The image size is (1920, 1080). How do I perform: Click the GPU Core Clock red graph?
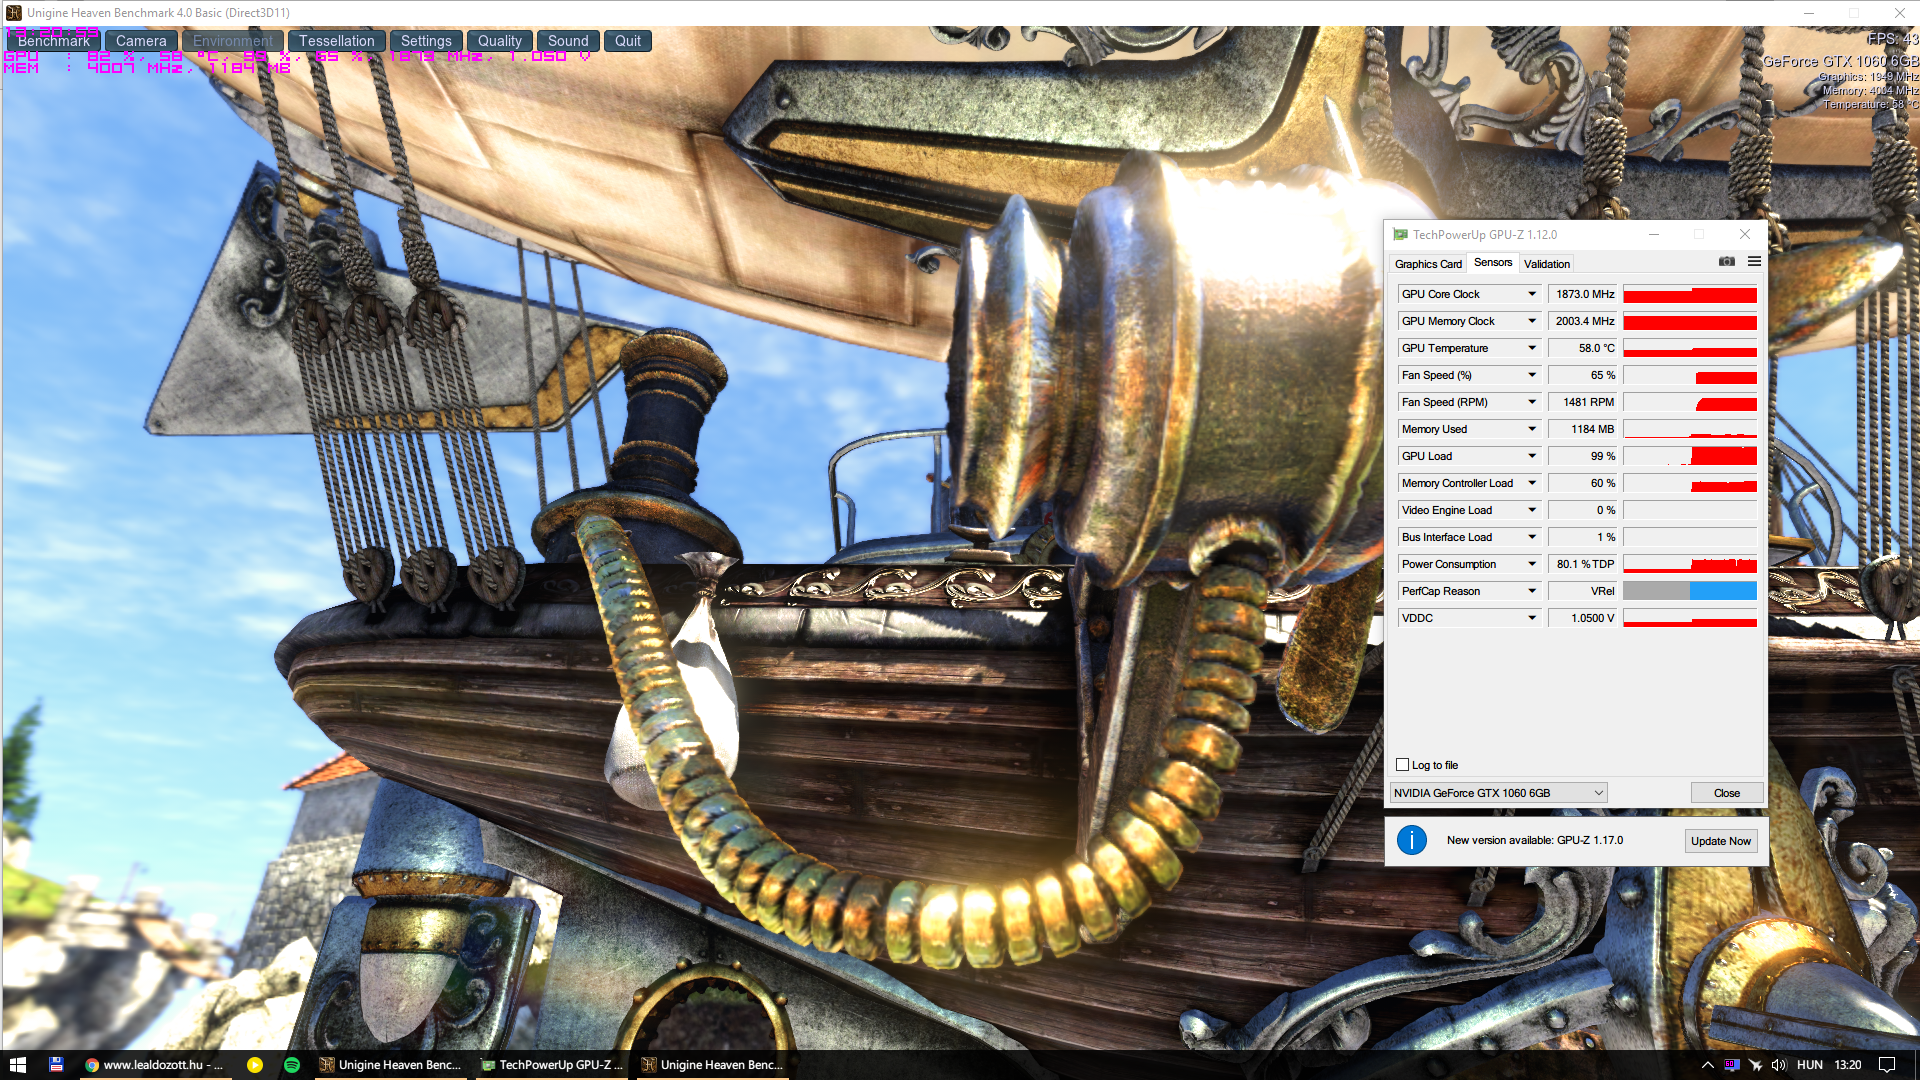(1690, 294)
